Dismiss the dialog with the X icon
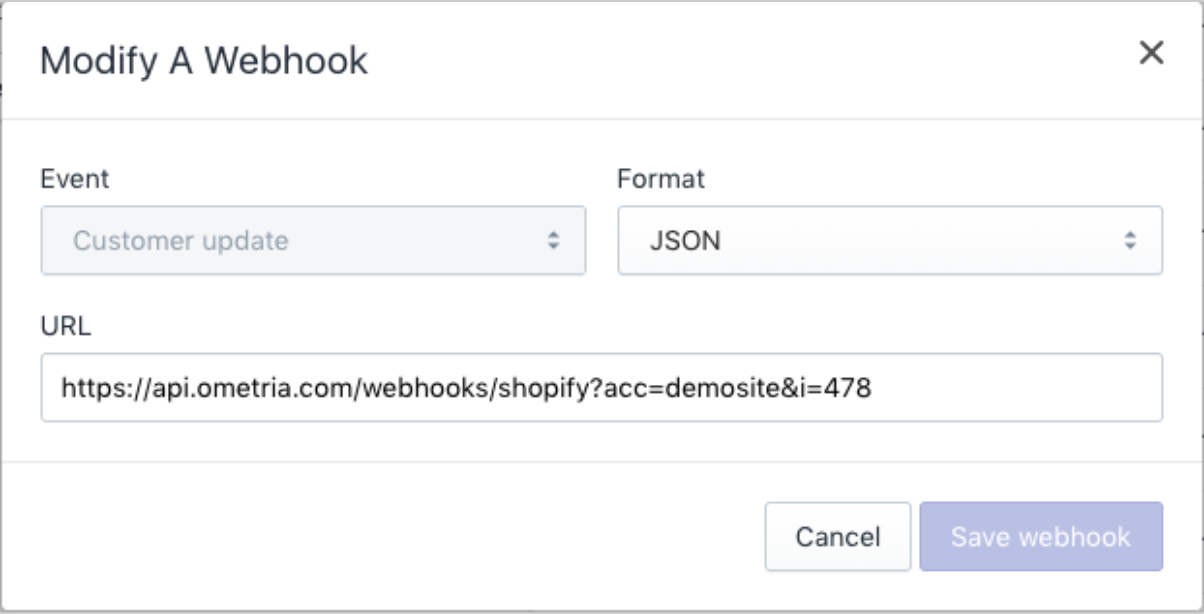This screenshot has width=1204, height=614. pos(1151,53)
